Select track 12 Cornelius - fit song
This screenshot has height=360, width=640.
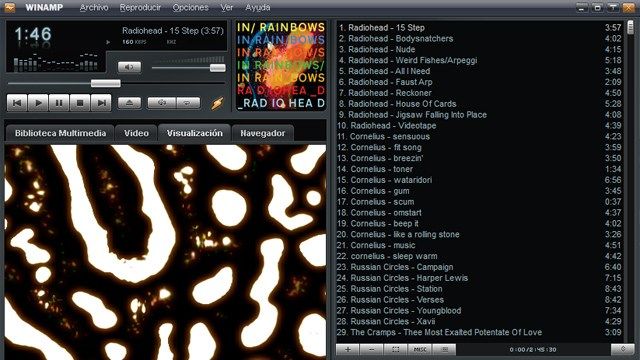click(x=480, y=147)
